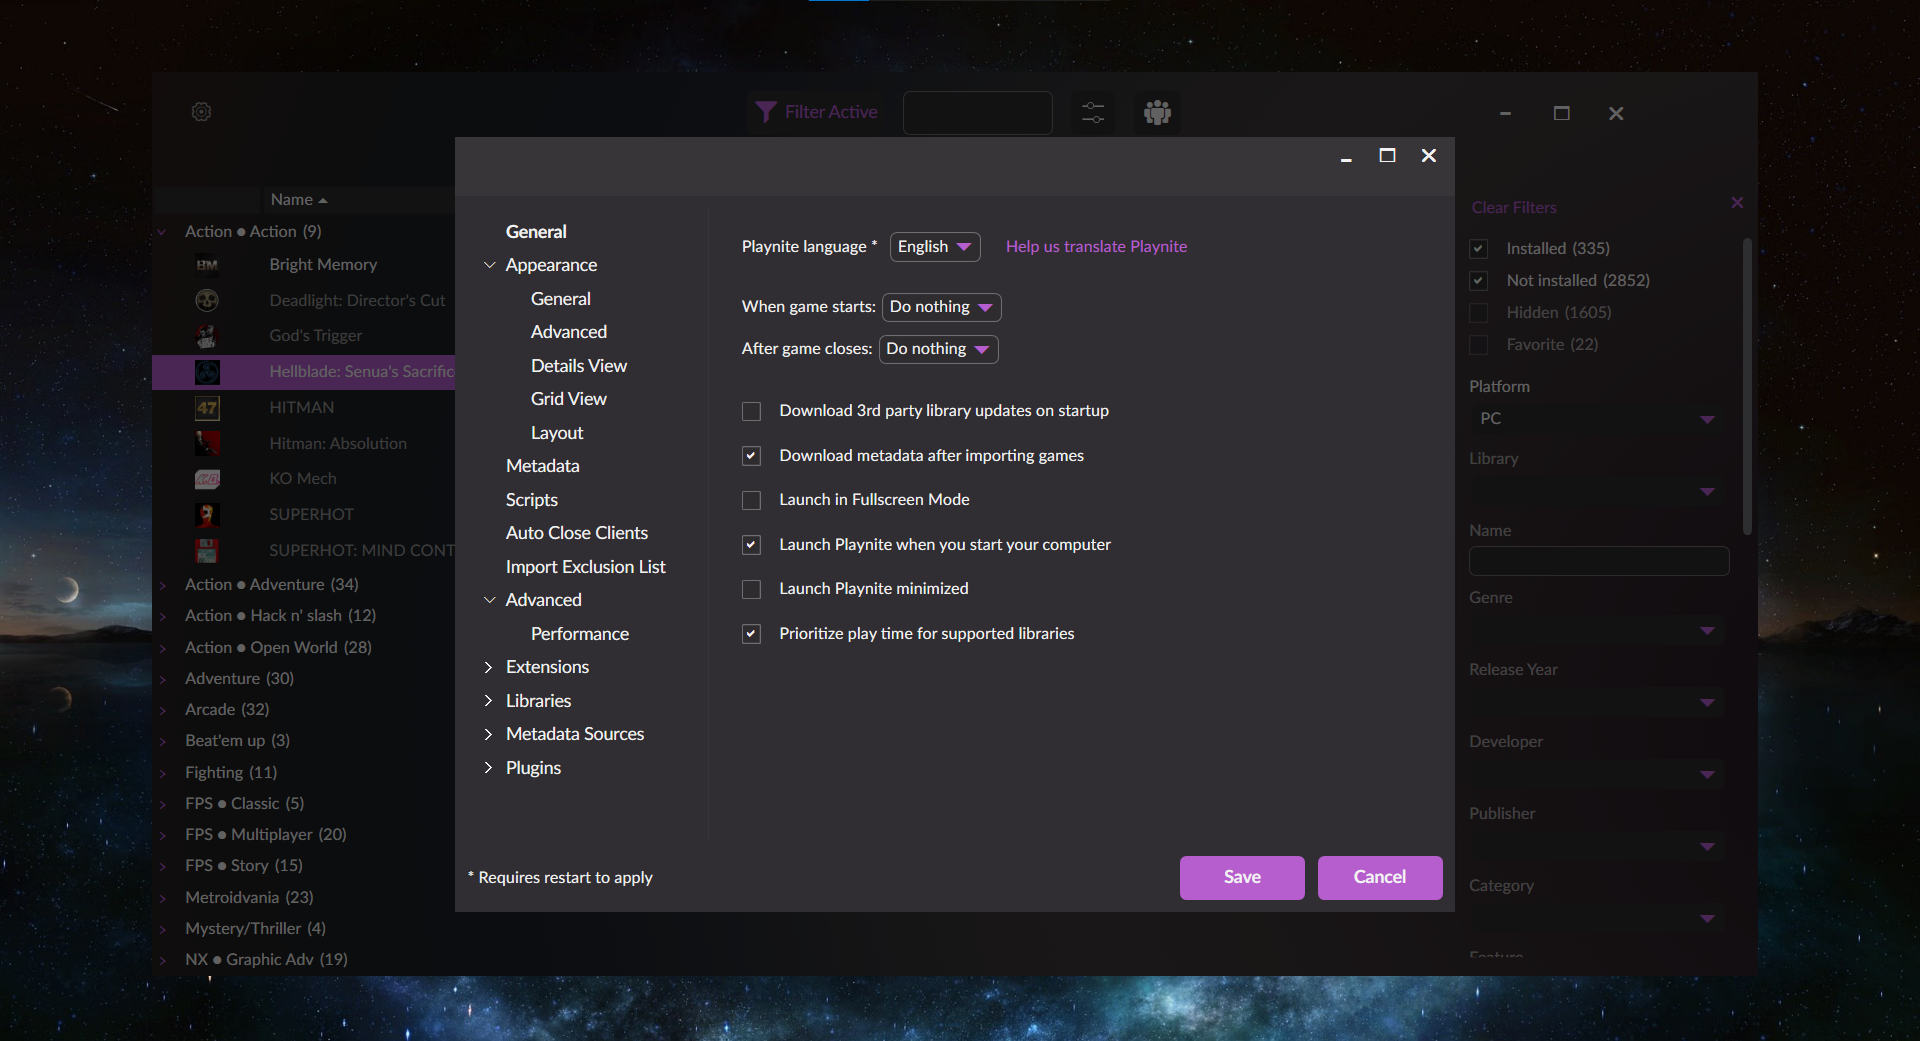Collapse the Advanced tree section
The image size is (1920, 1041).
coord(489,600)
